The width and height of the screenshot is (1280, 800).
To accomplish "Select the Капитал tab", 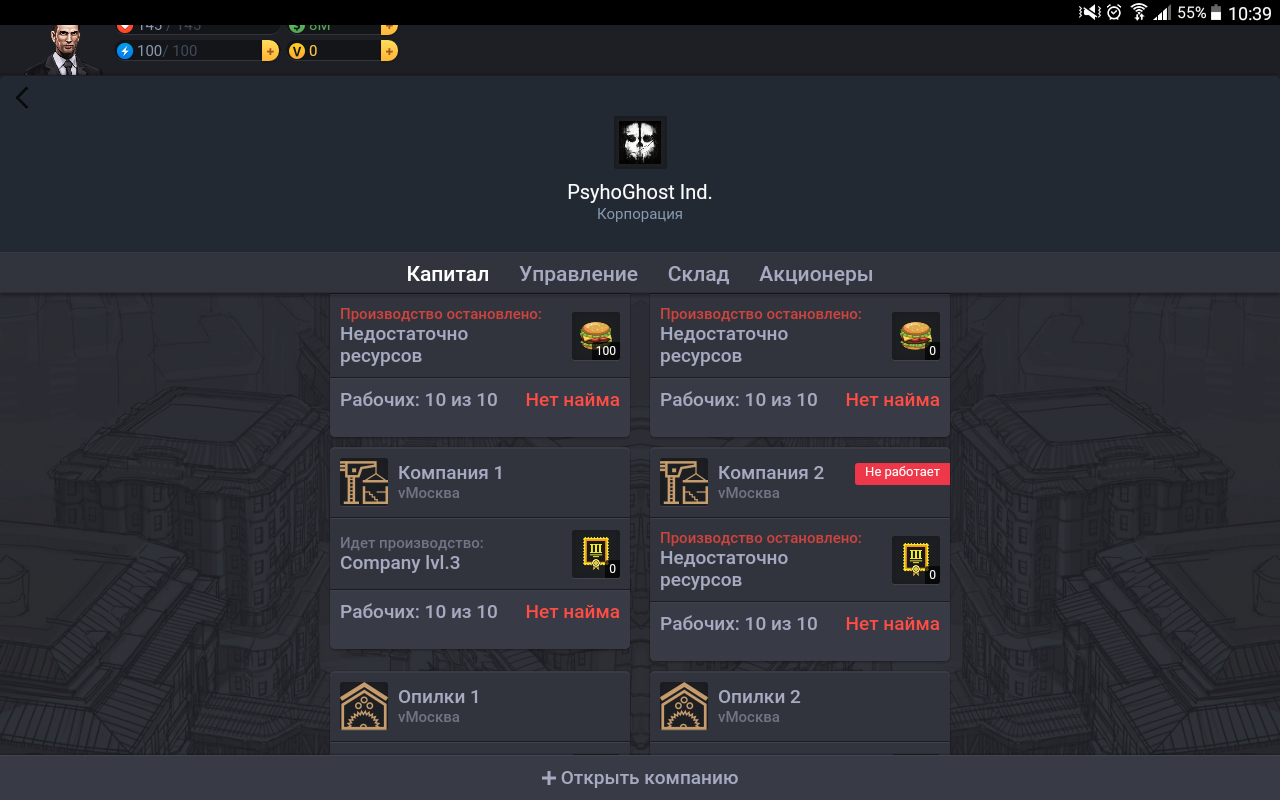I will [448, 274].
